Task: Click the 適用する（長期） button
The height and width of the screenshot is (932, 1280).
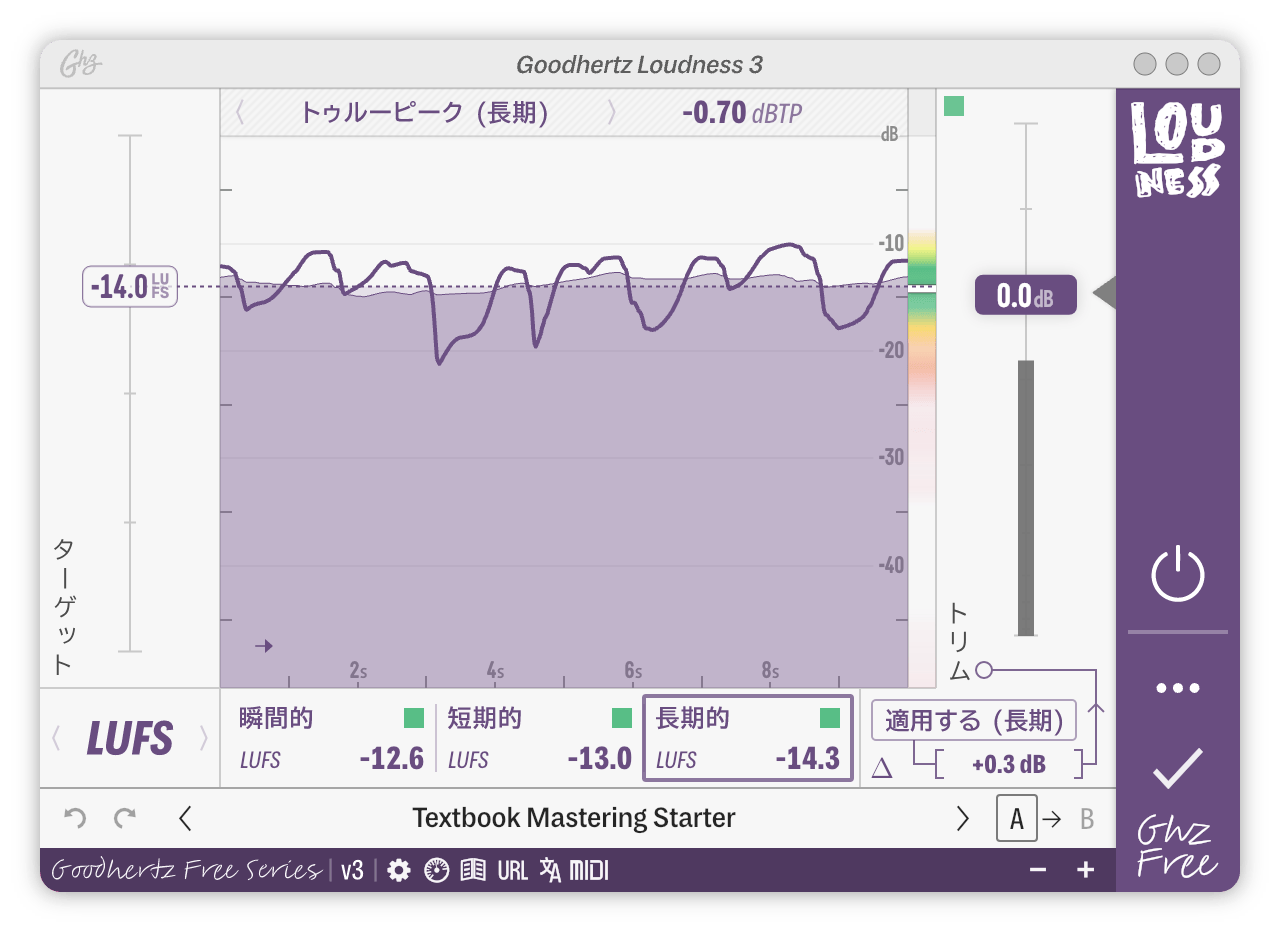Action: click(974, 720)
